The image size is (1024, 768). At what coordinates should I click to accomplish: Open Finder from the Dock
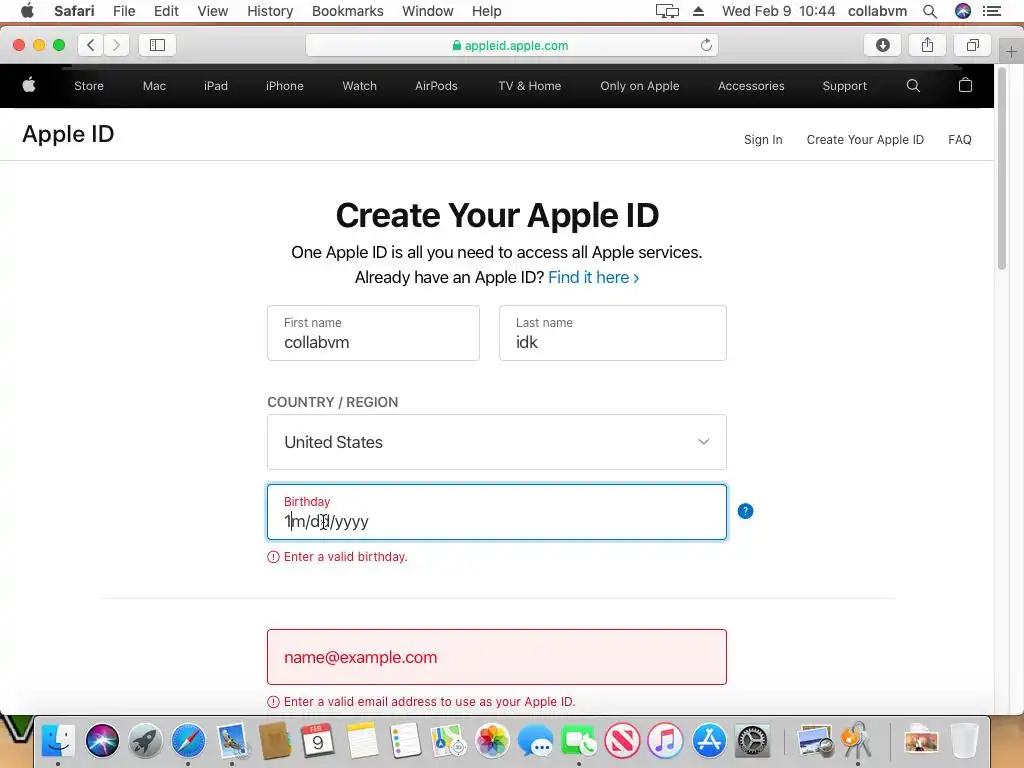(58, 741)
